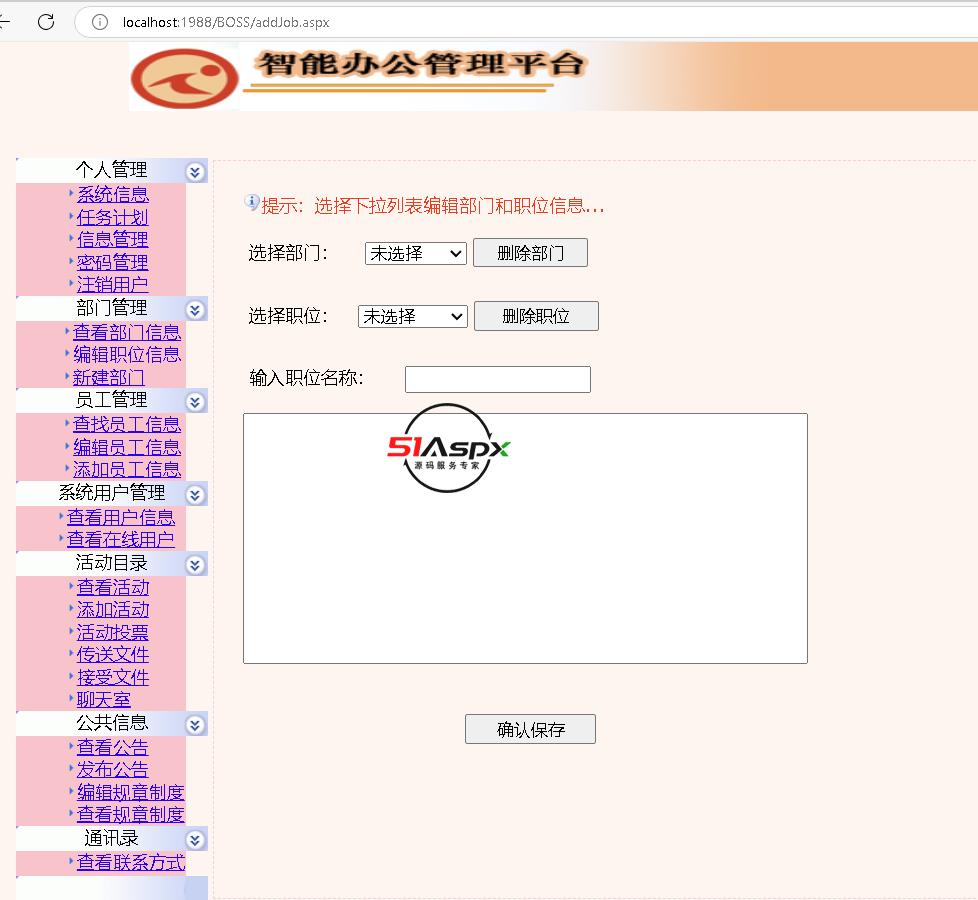
Task: Collapse the 活动目录 section chevron
Action: point(195,564)
